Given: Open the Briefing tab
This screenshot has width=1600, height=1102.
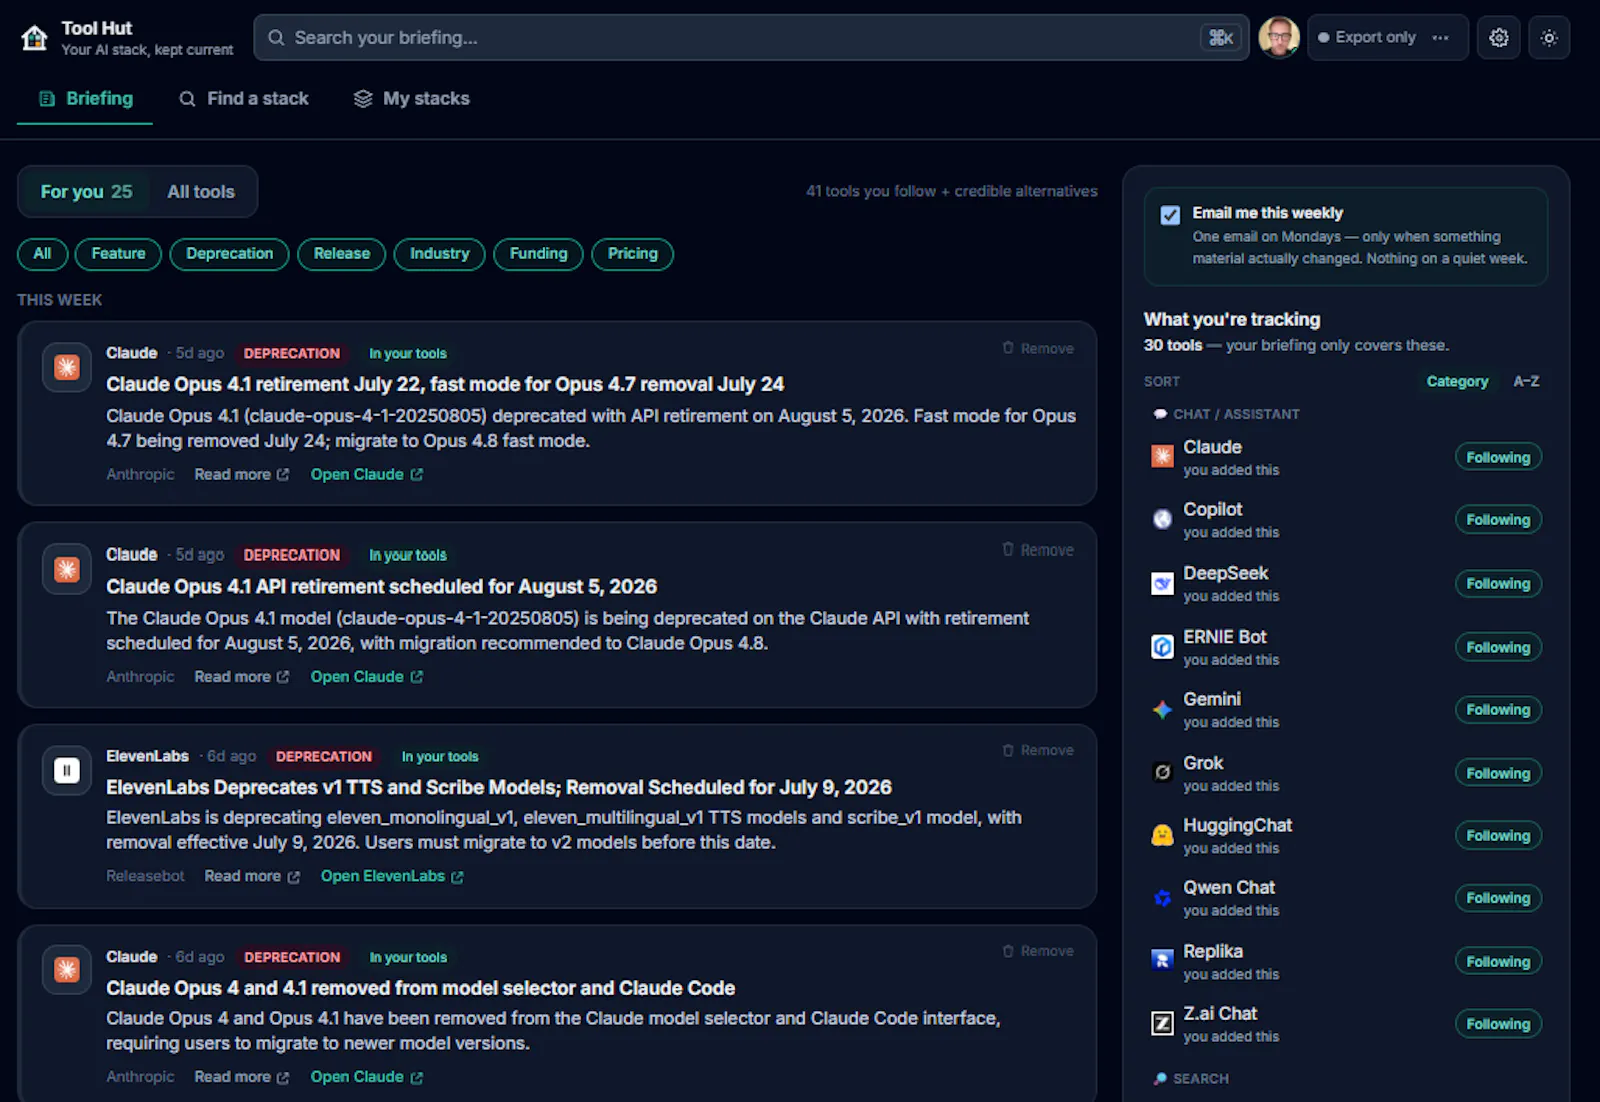Looking at the screenshot, I should (x=85, y=99).
